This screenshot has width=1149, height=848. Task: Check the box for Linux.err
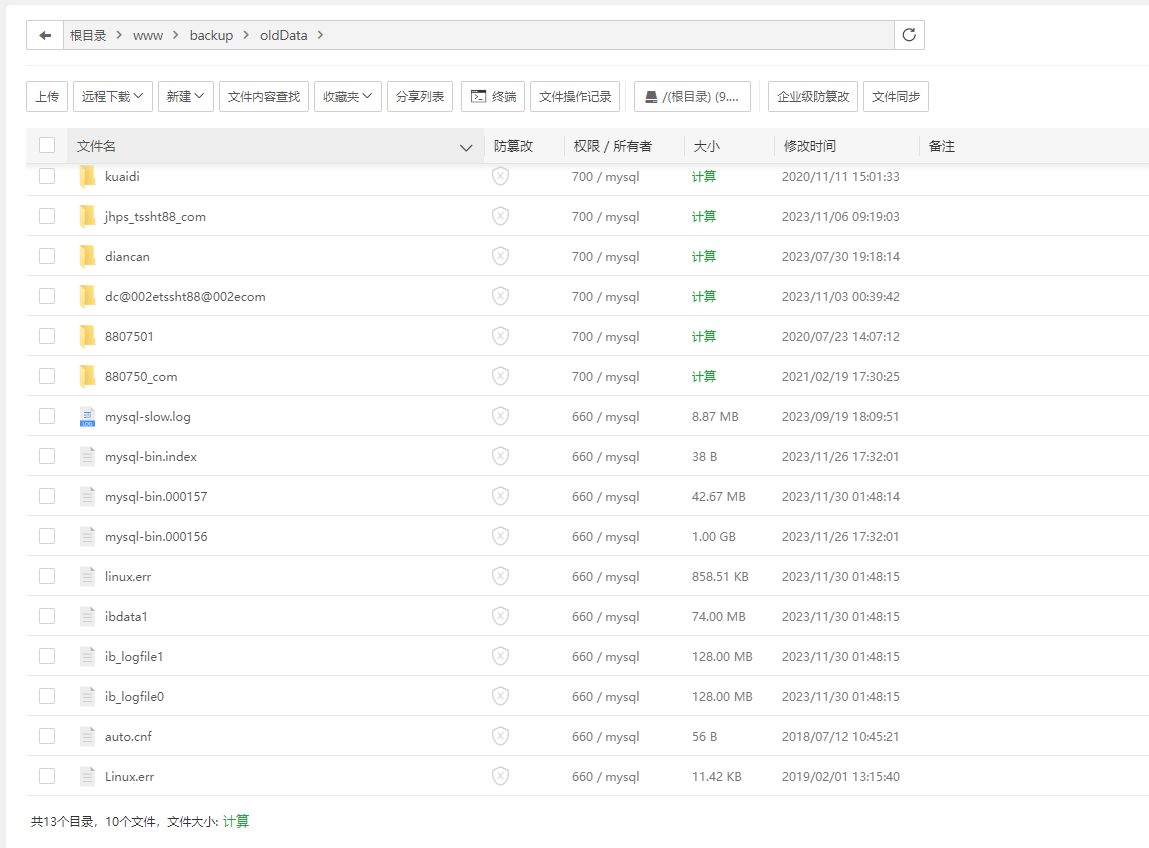47,776
